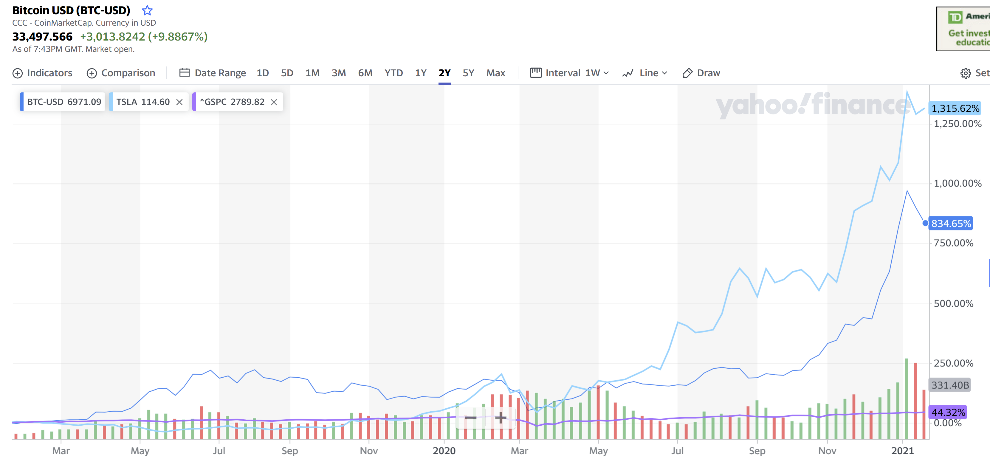Choose the Max time range
The image size is (990, 462).
(495, 73)
